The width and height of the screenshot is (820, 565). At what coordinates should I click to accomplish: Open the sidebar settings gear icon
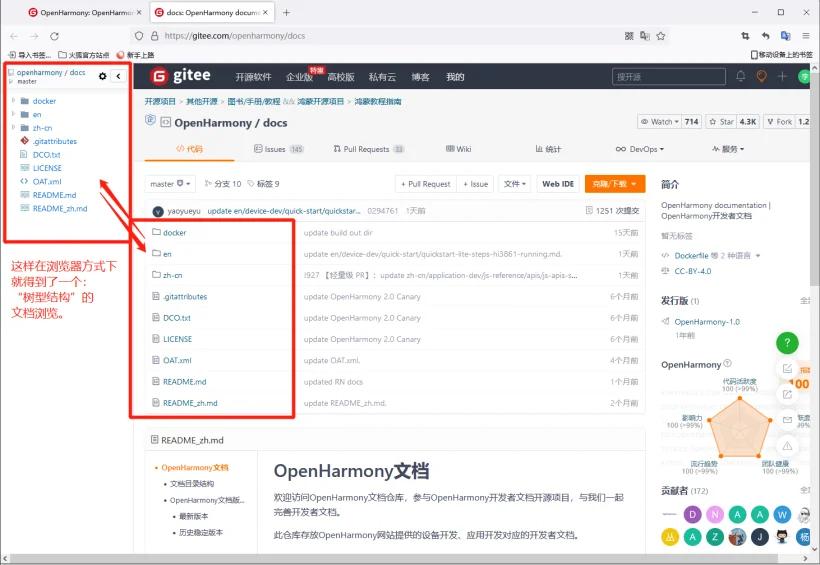point(102,76)
